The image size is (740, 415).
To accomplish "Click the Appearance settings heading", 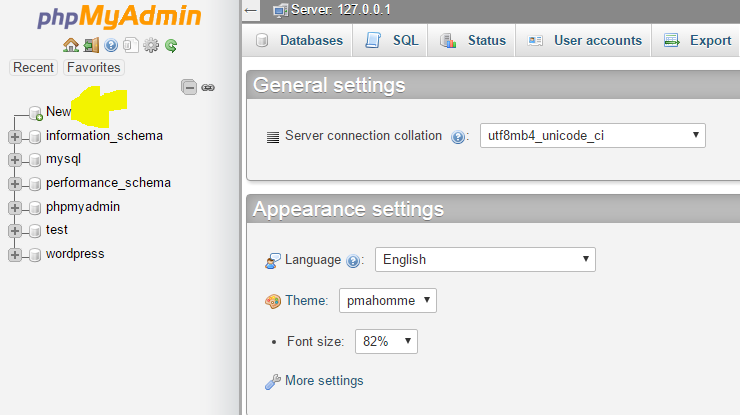I will pyautogui.click(x=348, y=209).
